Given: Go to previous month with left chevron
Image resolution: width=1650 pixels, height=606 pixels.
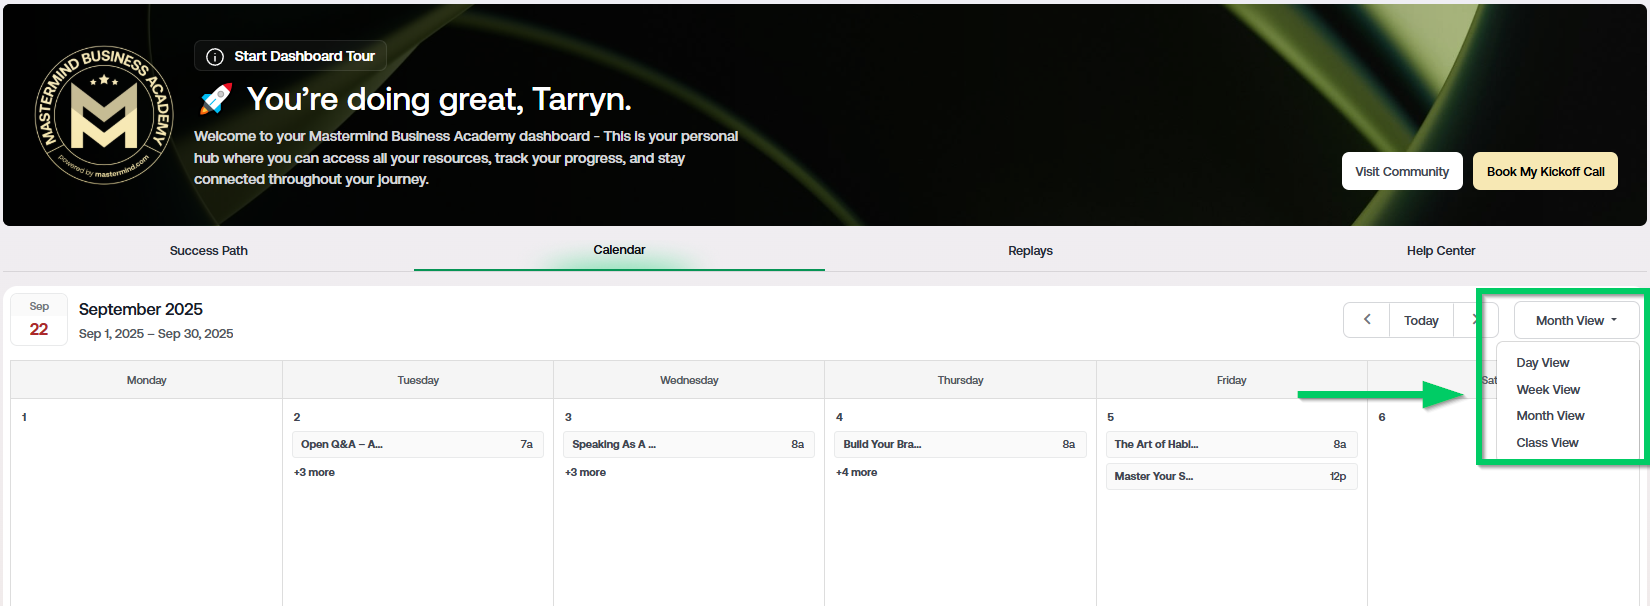Looking at the screenshot, I should (x=1367, y=320).
